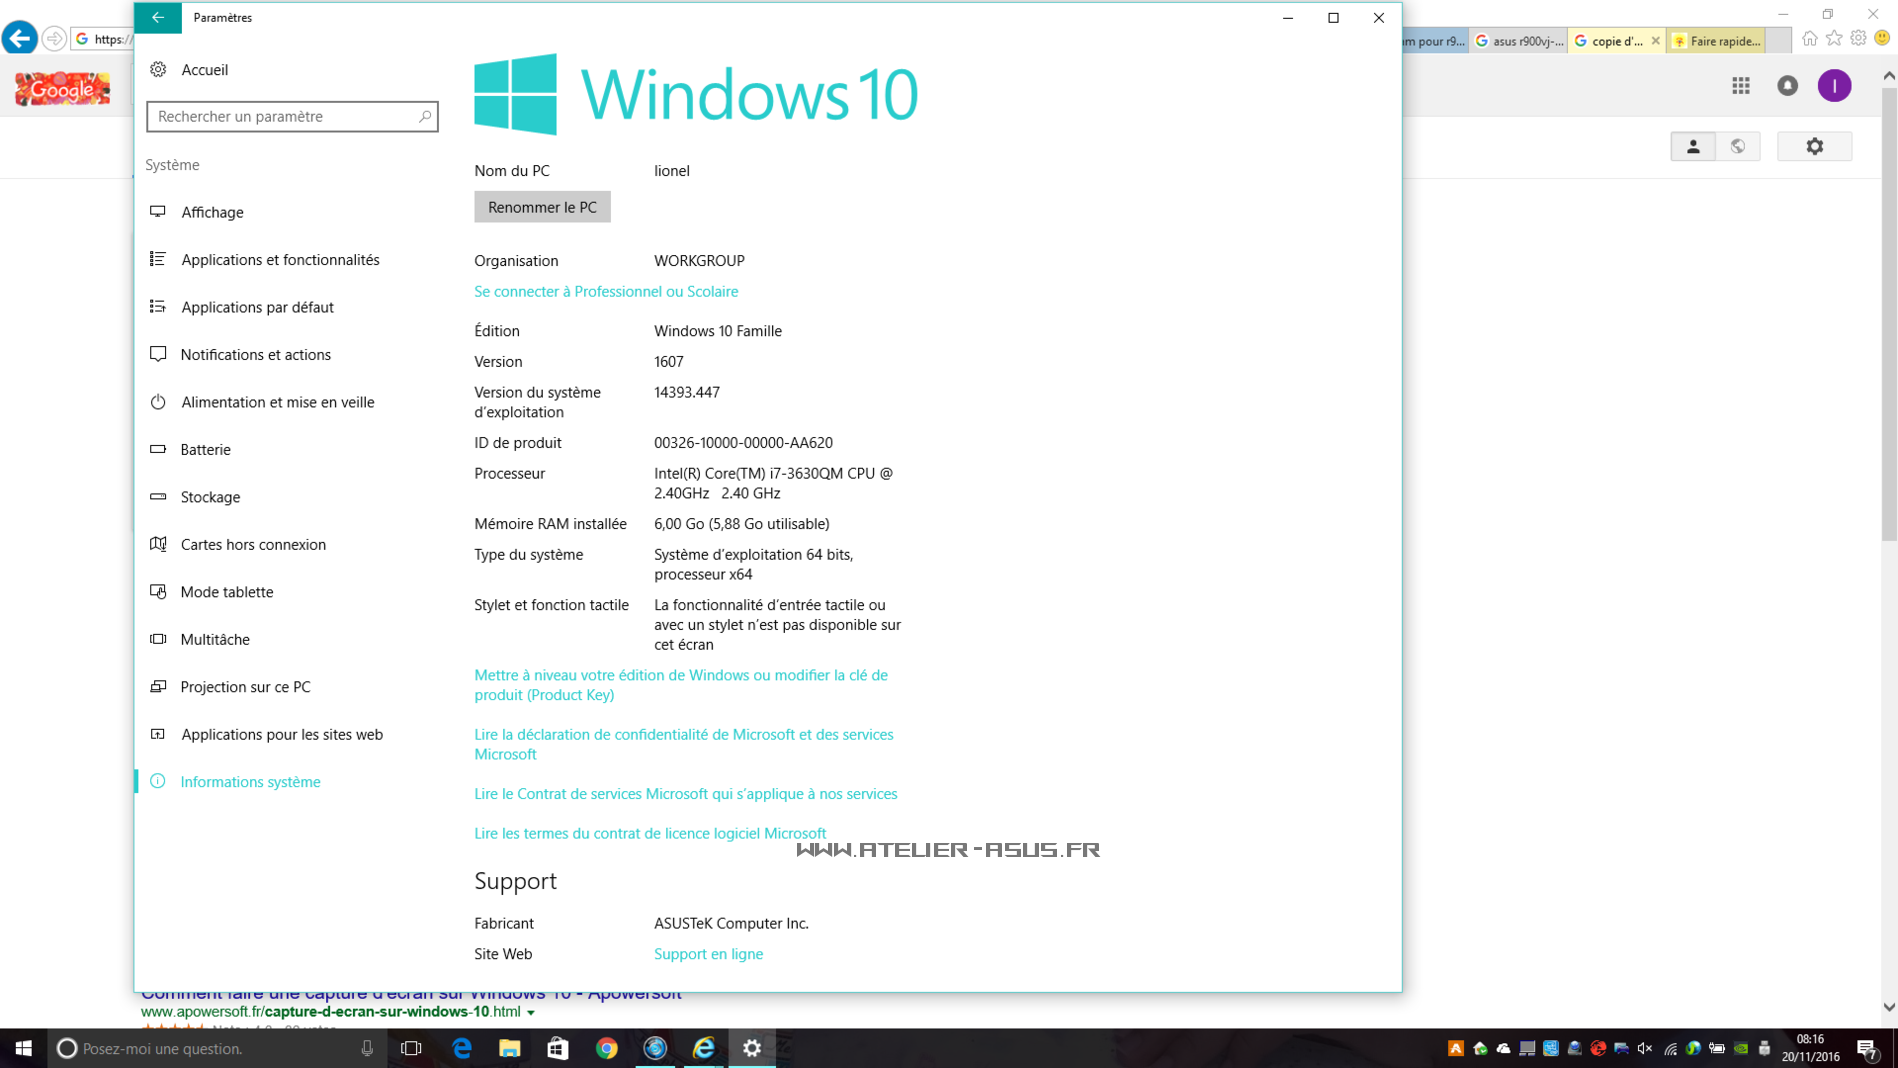Image resolution: width=1898 pixels, height=1068 pixels.
Task: Open Google apps grid icon
Action: 1741,86
